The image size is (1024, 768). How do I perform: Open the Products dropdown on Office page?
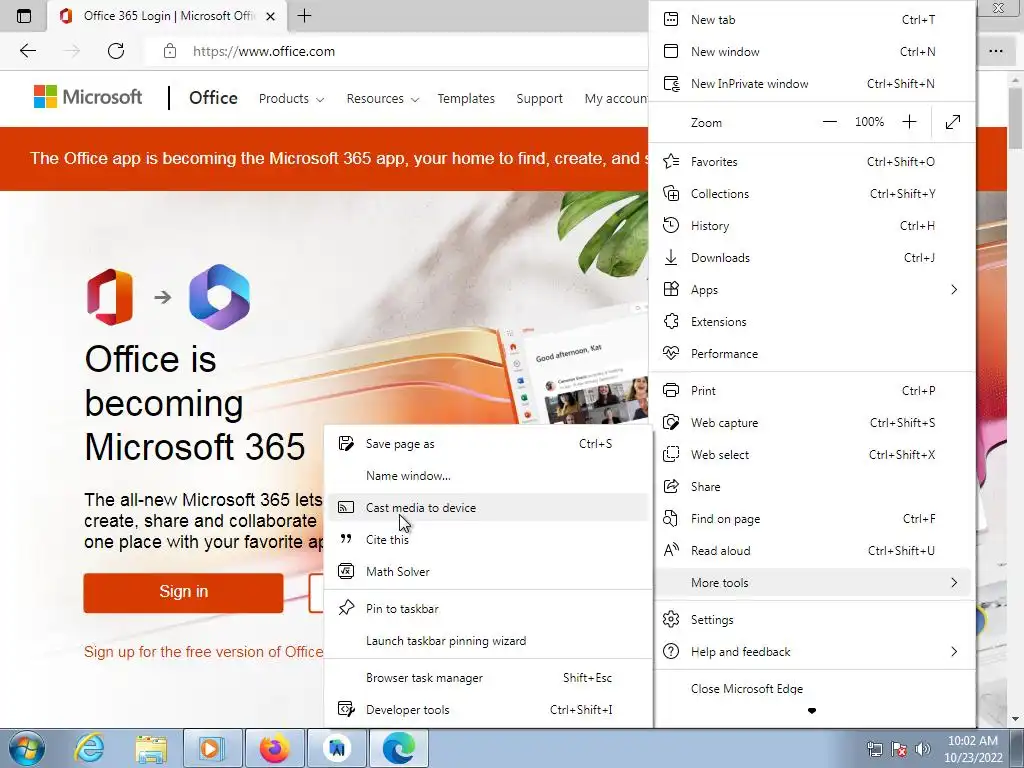pos(291,99)
